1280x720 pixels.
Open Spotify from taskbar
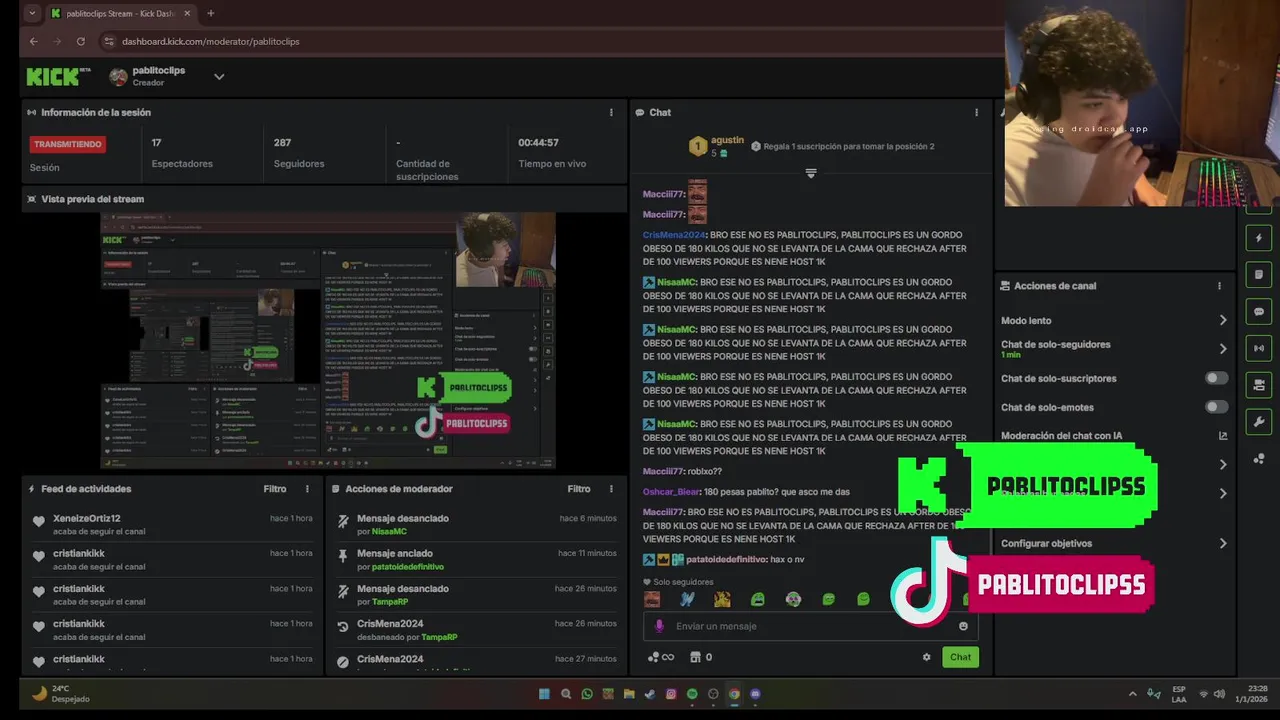(x=692, y=694)
